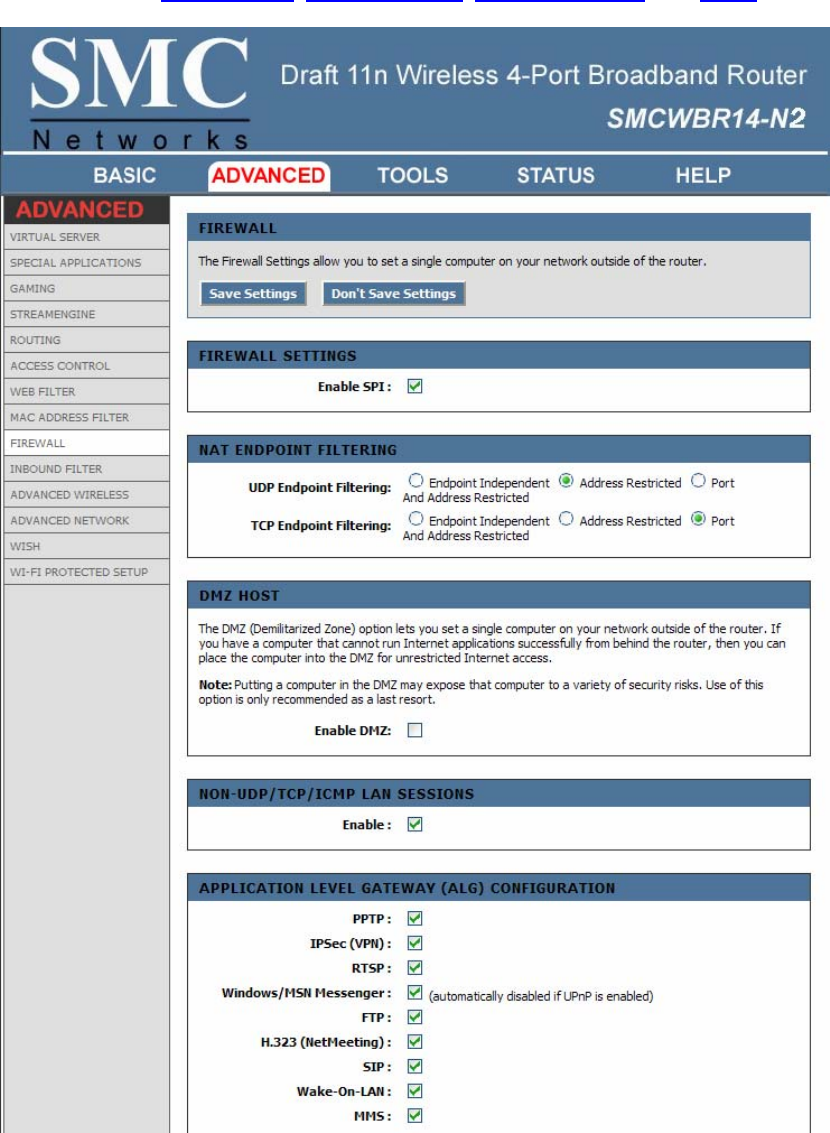Uncheck H.323 (NetMeeting) checkbox

[415, 1041]
